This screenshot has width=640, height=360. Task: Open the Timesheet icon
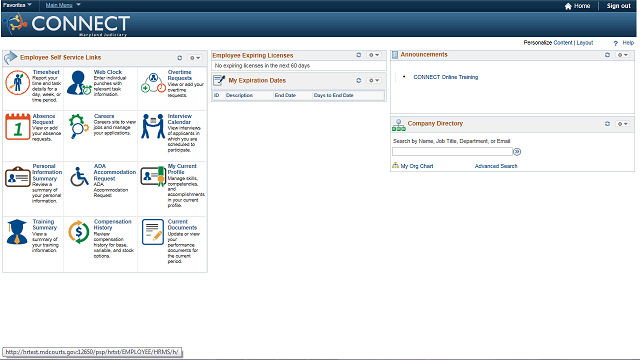pos(17,83)
